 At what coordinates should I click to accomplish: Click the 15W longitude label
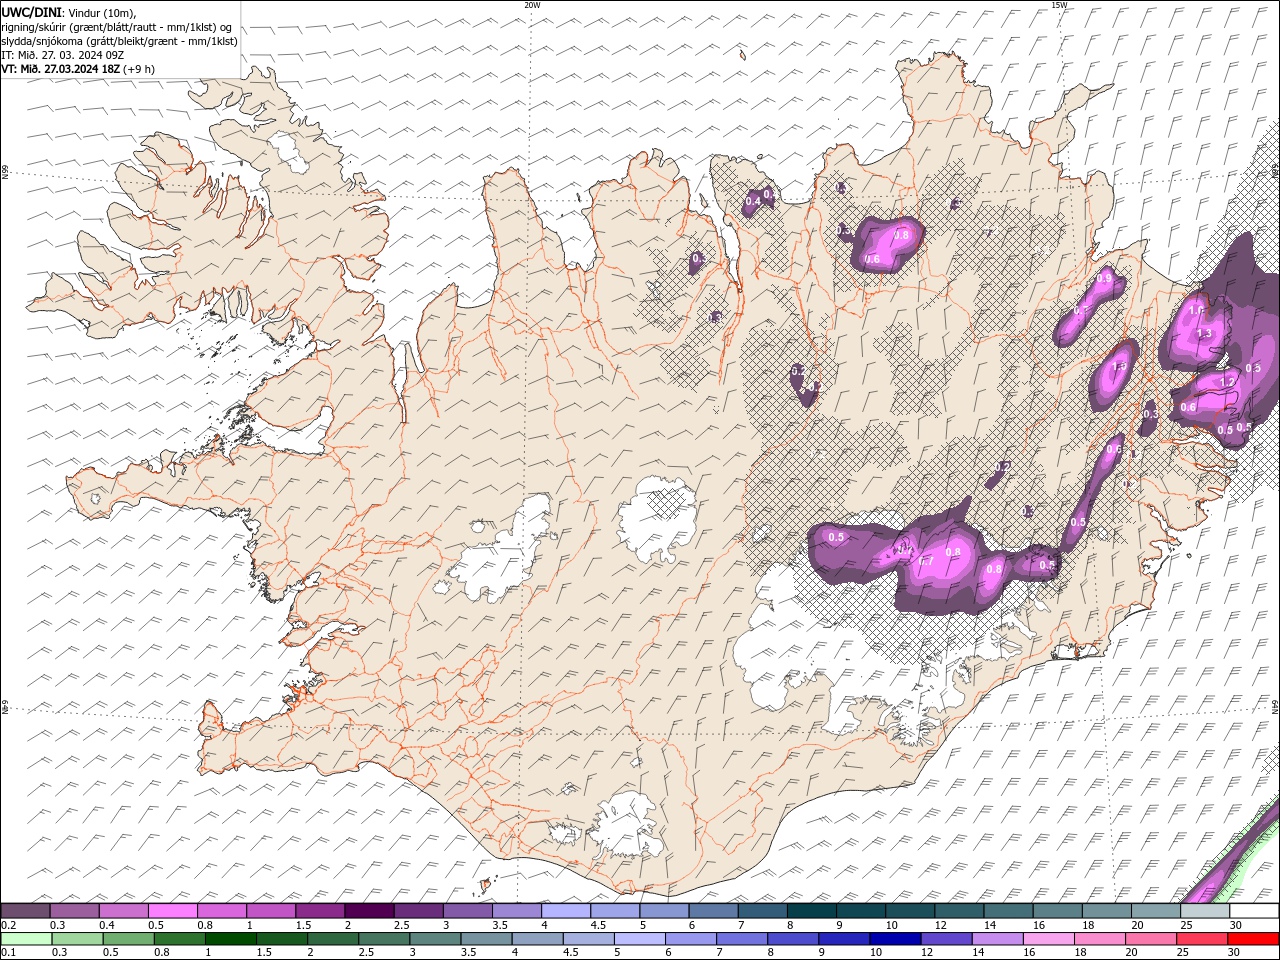[1059, 5]
